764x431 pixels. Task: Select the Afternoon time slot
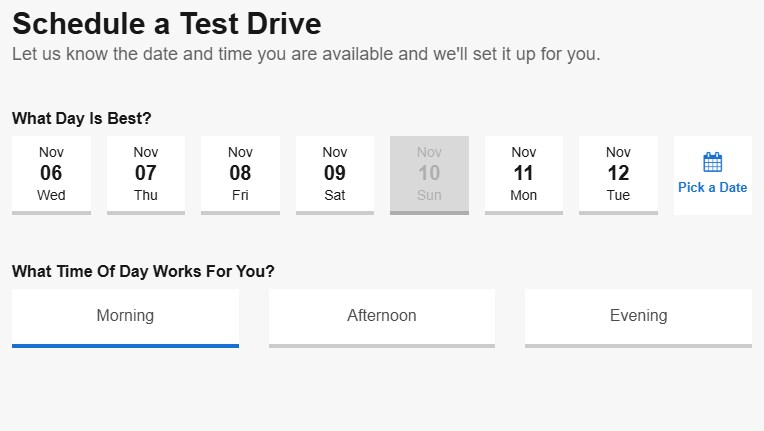click(382, 316)
